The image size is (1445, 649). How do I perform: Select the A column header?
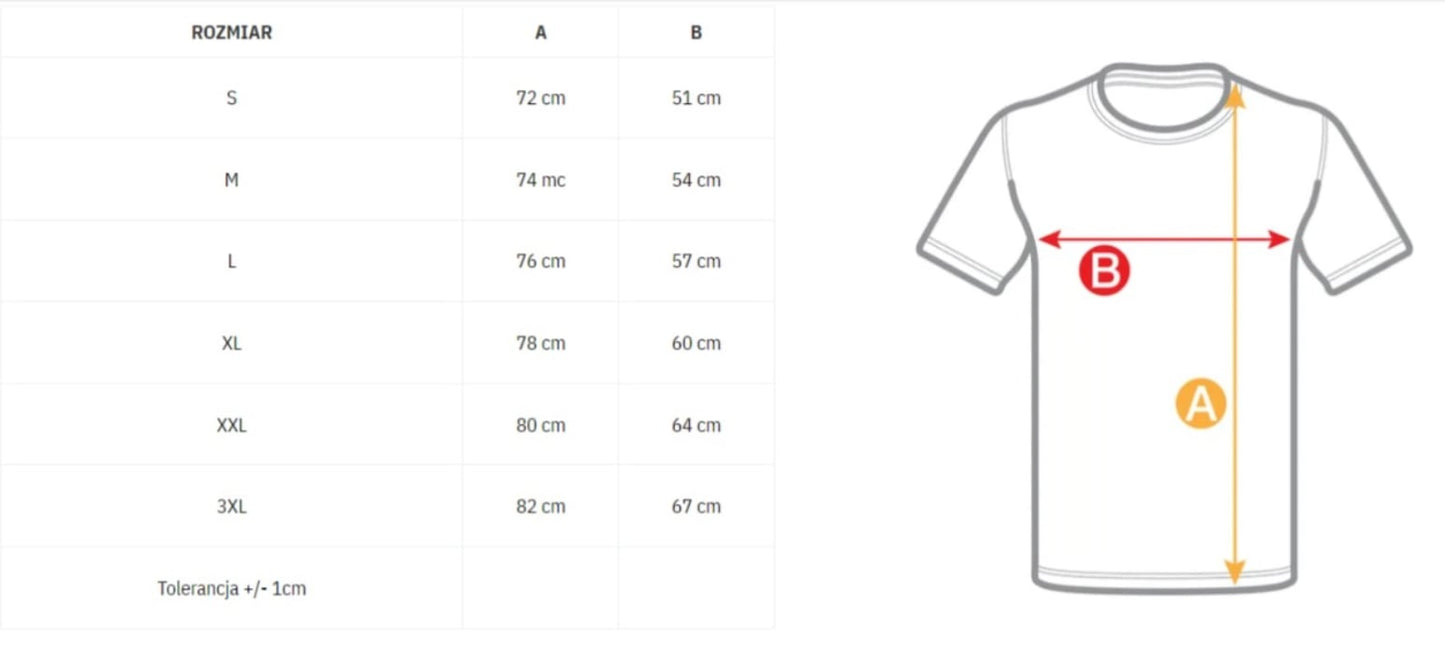click(541, 32)
